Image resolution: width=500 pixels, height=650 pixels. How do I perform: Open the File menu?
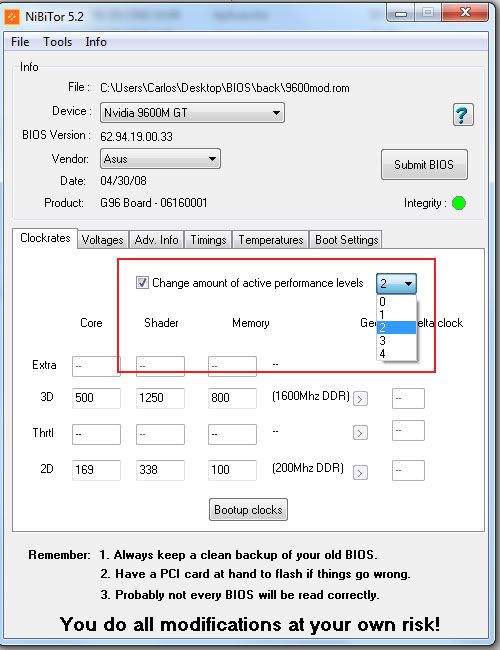coord(20,42)
